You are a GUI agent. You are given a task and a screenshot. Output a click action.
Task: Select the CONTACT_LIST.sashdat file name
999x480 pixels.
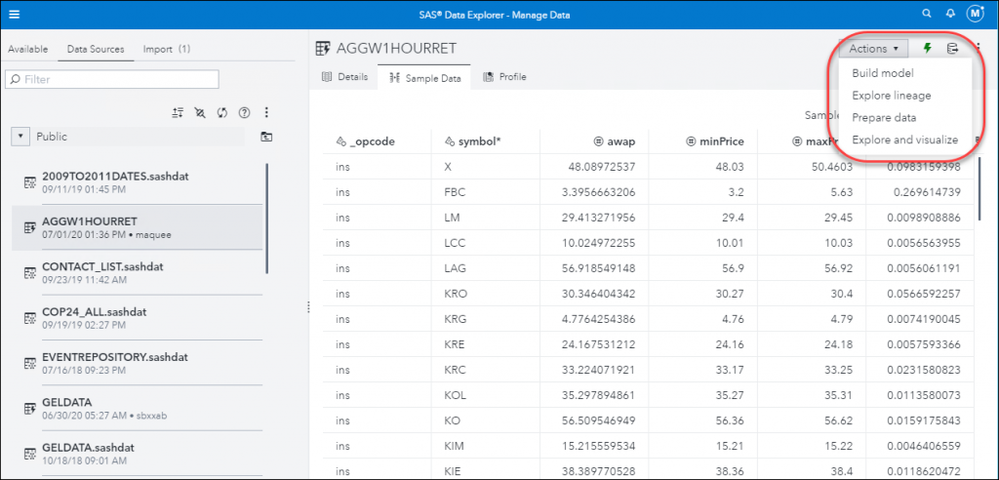point(103,266)
